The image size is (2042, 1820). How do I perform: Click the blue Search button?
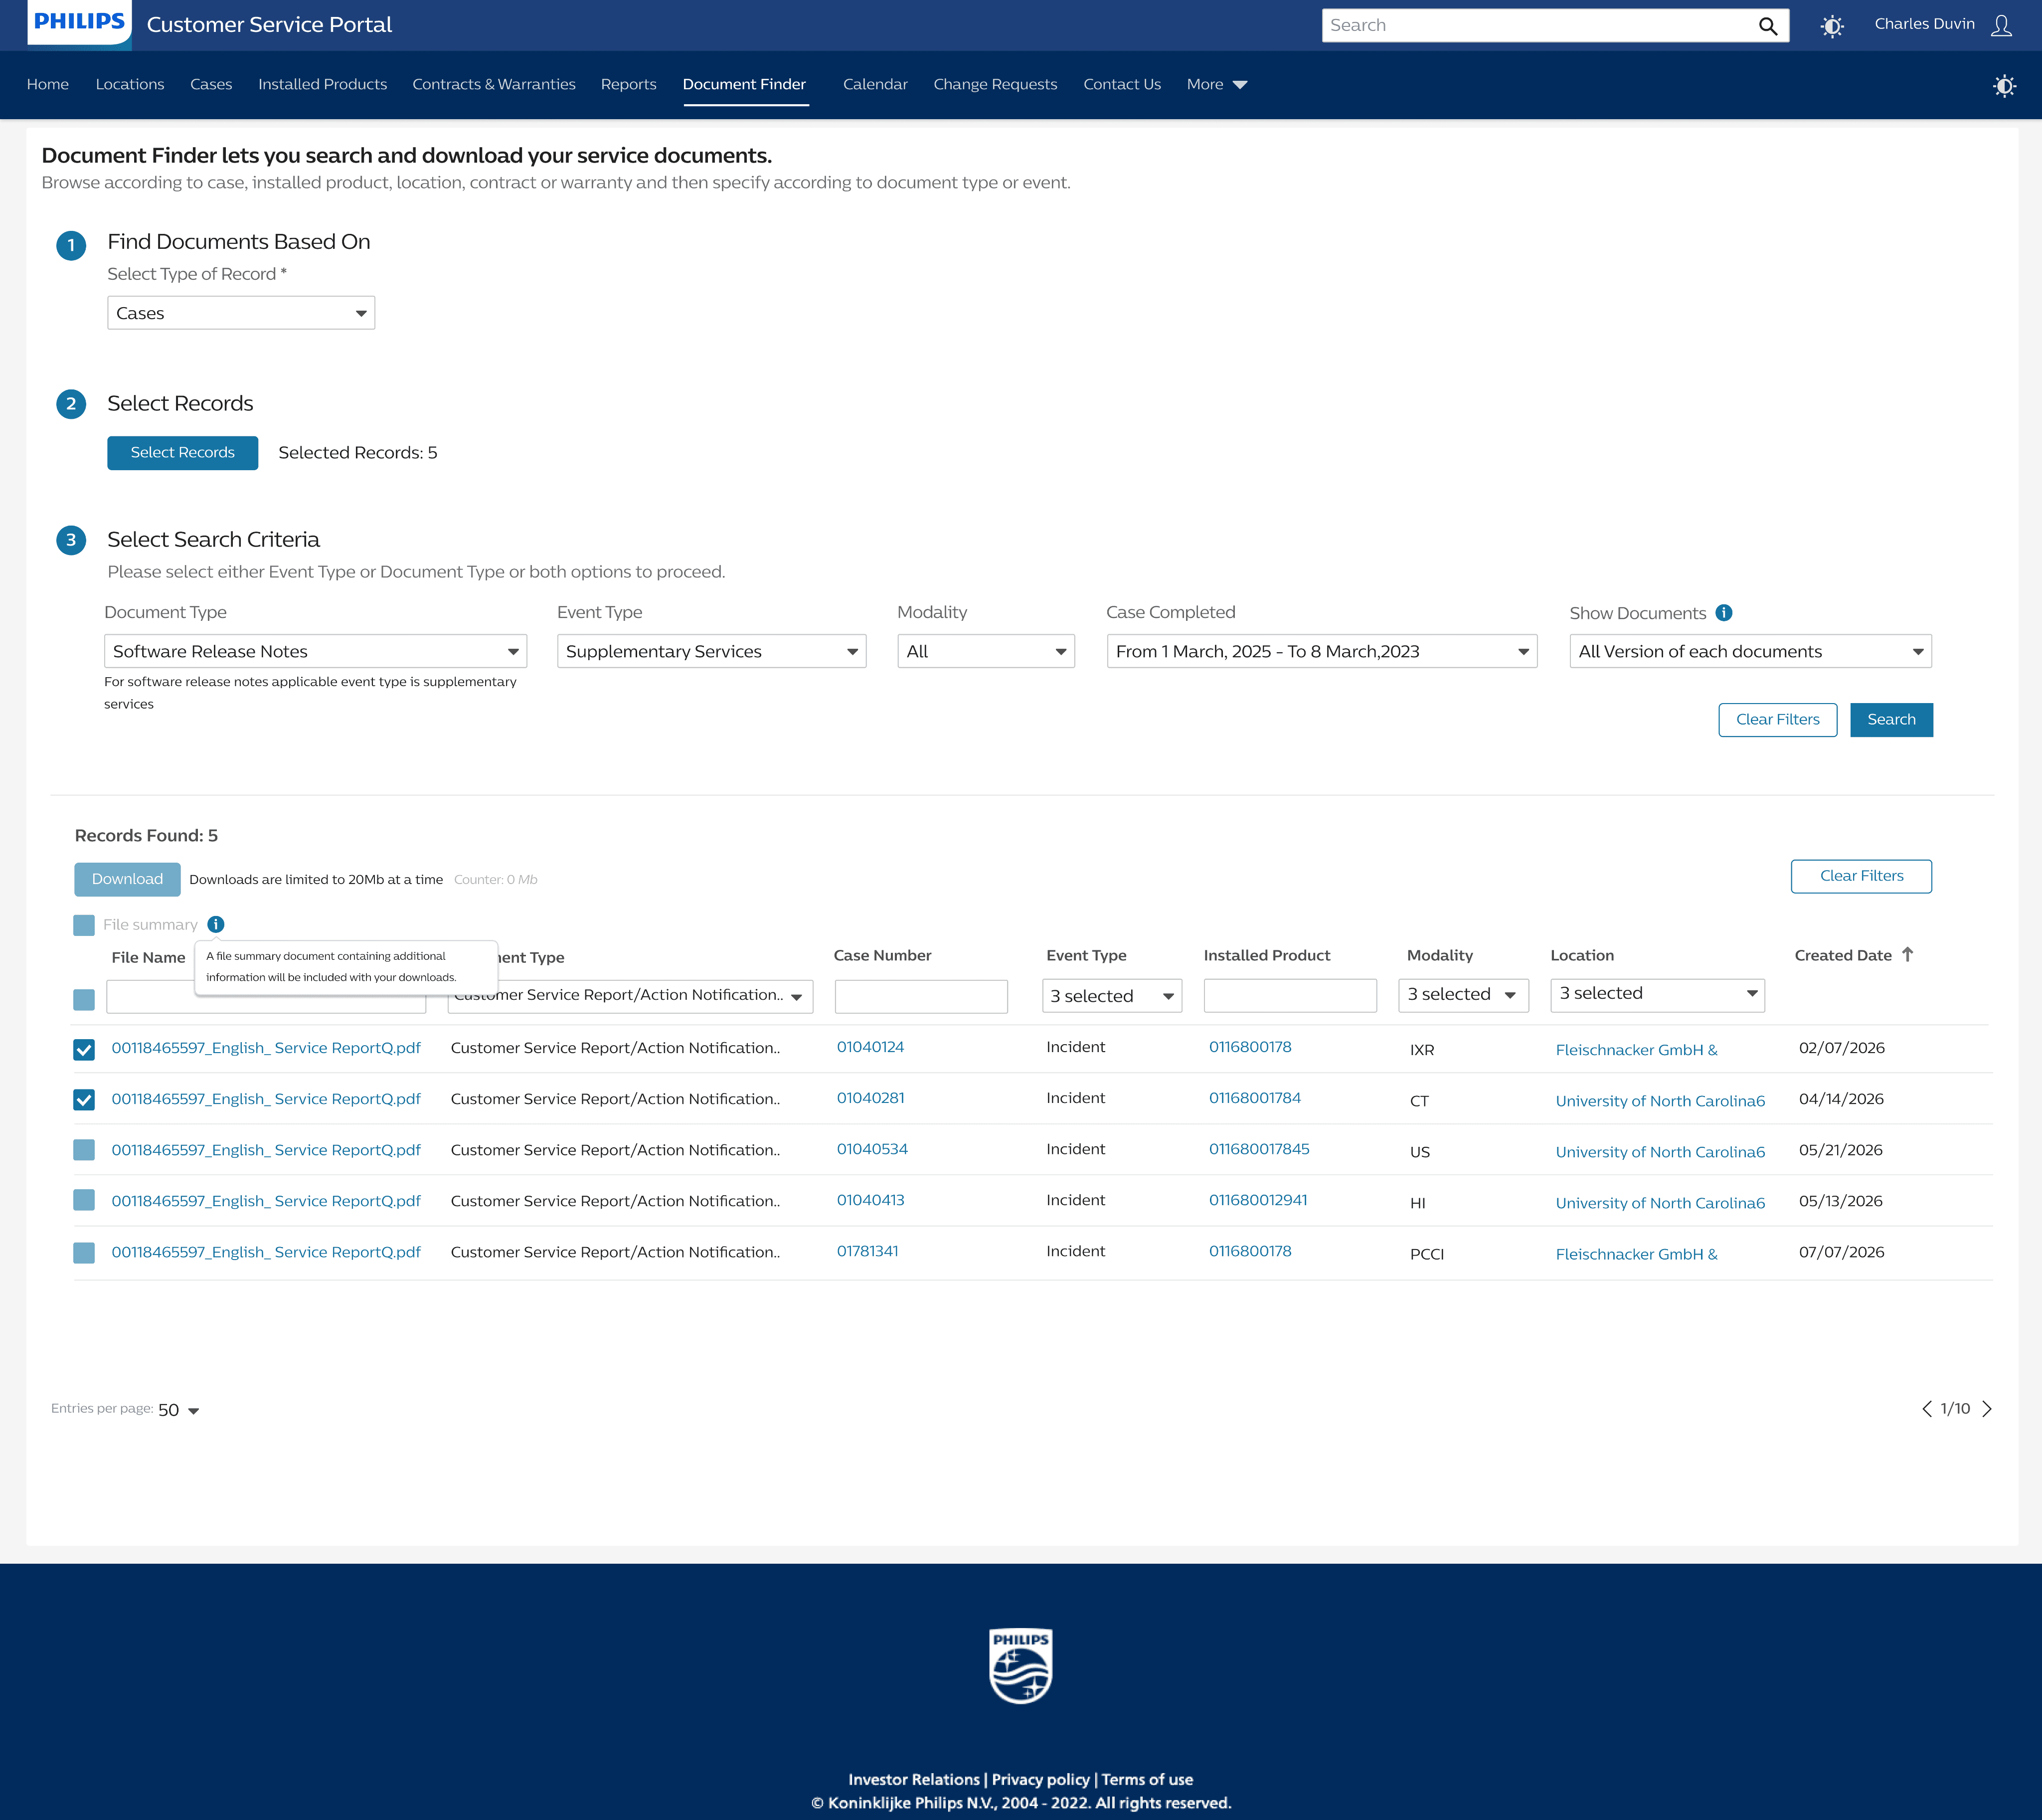click(1890, 720)
